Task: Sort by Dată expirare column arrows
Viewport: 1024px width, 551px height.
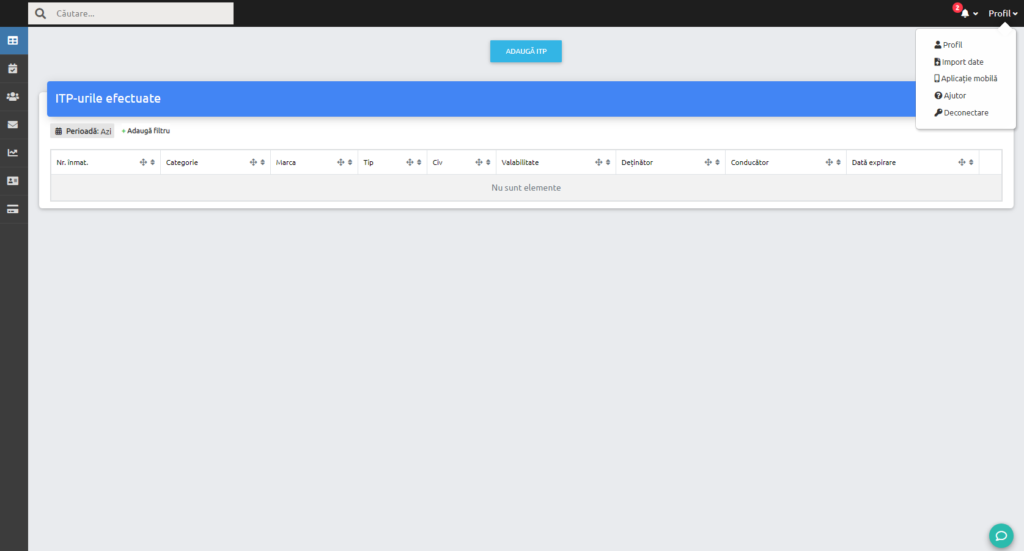Action: coord(971,163)
